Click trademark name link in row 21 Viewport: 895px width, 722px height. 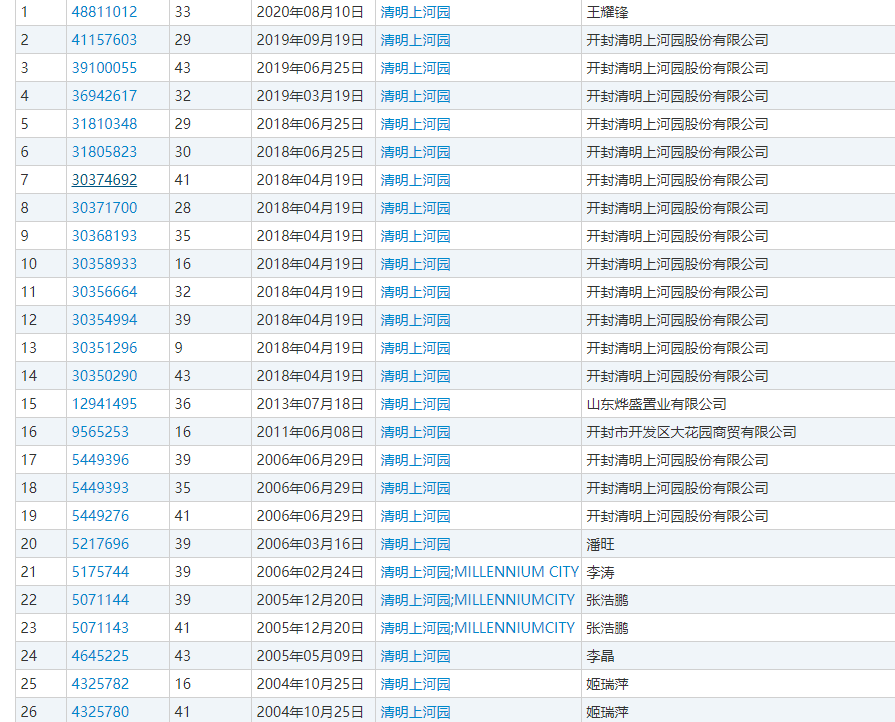479,572
